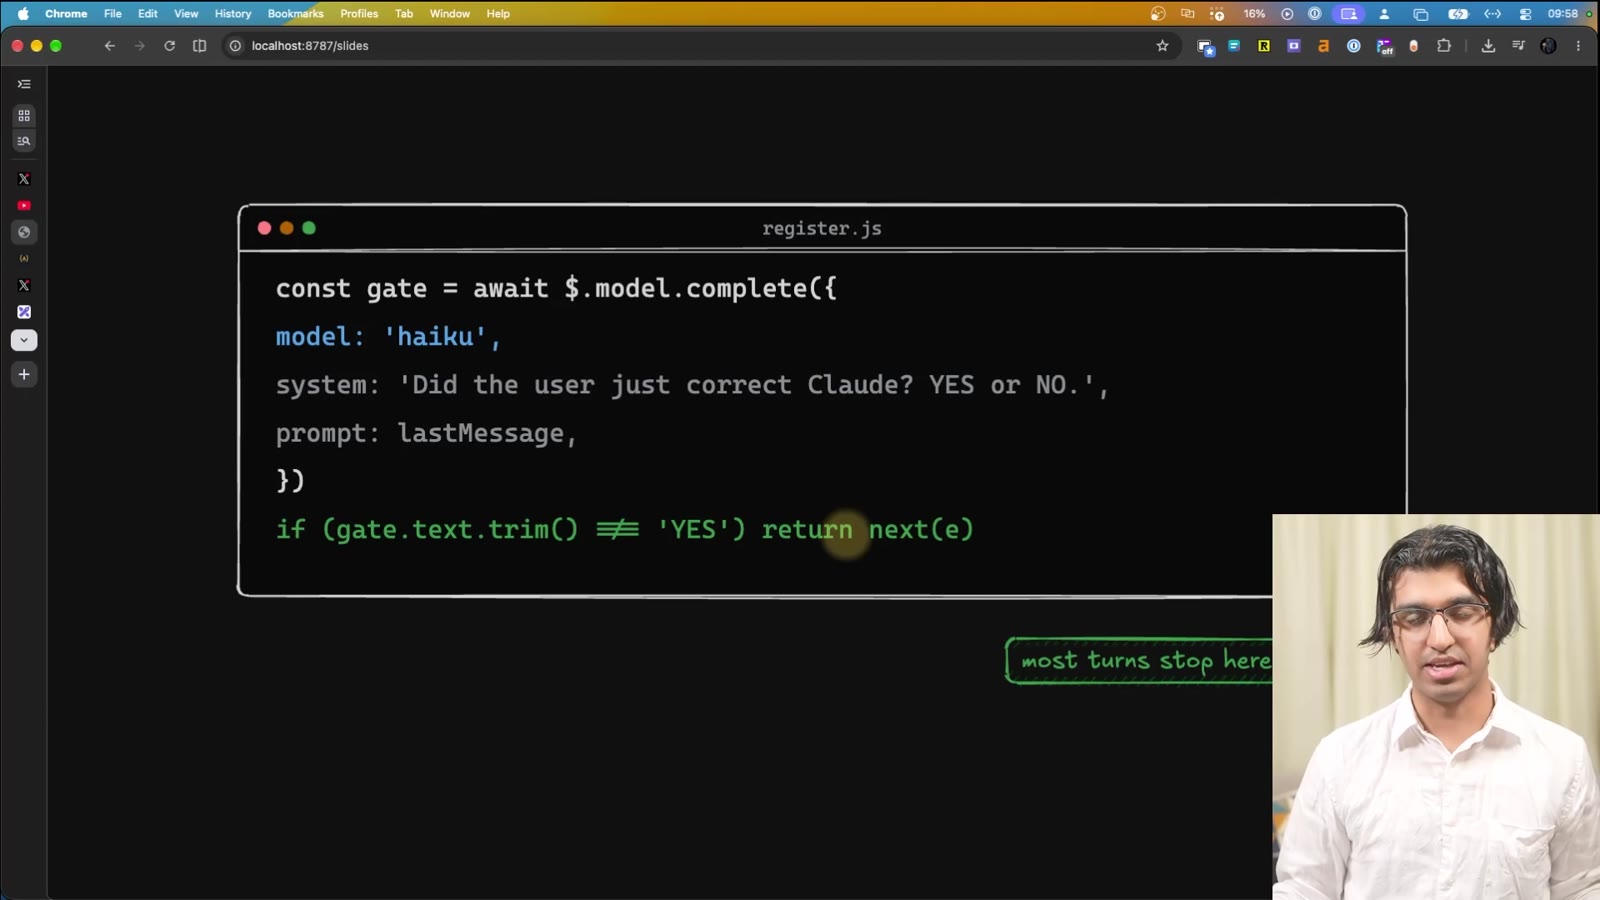
Task: Click the 'prompt: lastMessage,' code line
Action: (x=427, y=434)
